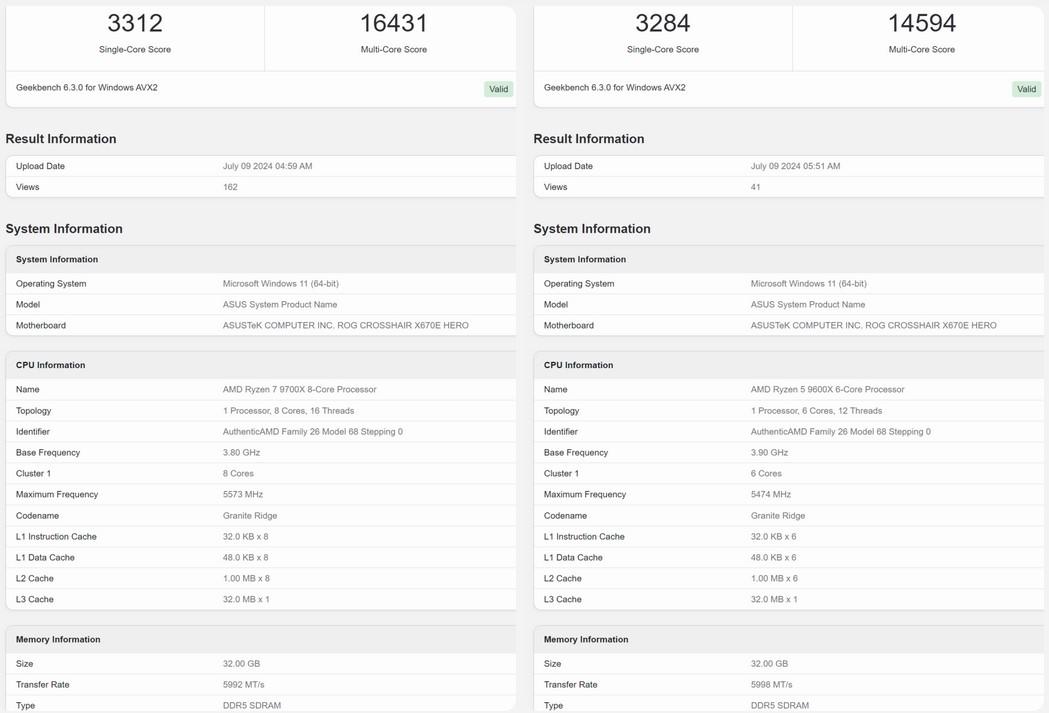This screenshot has height=713, width=1049.
Task: Click the 5992 MT/s transfer rate value
Action: pos(244,684)
